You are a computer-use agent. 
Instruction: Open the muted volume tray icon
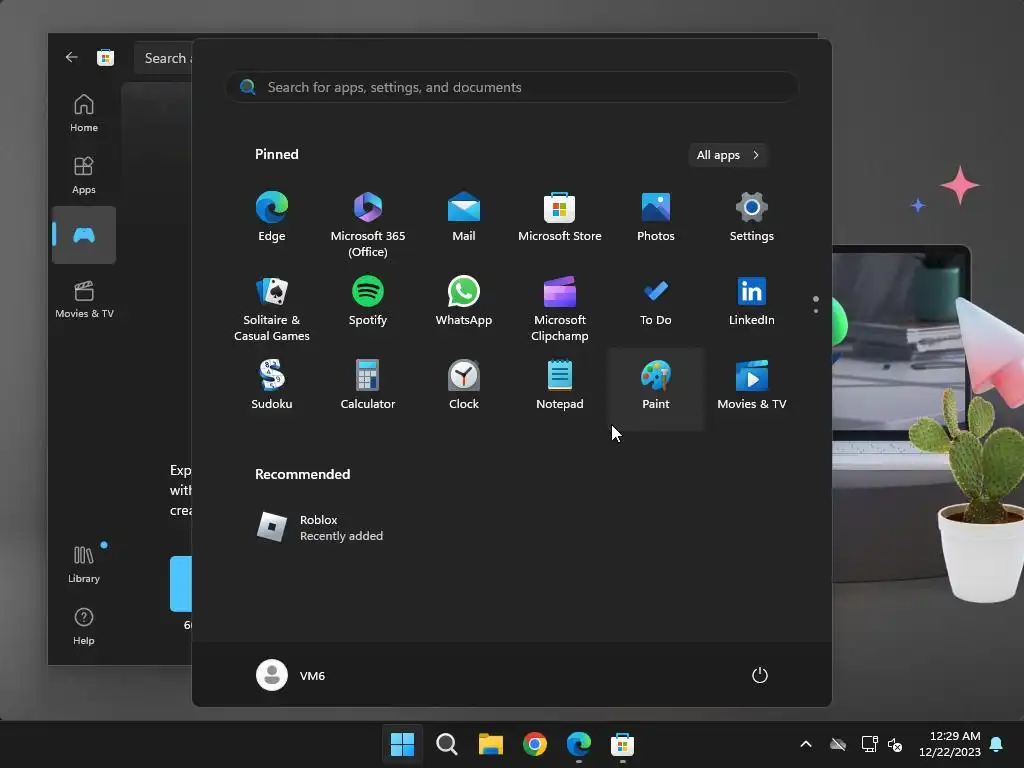tap(895, 744)
